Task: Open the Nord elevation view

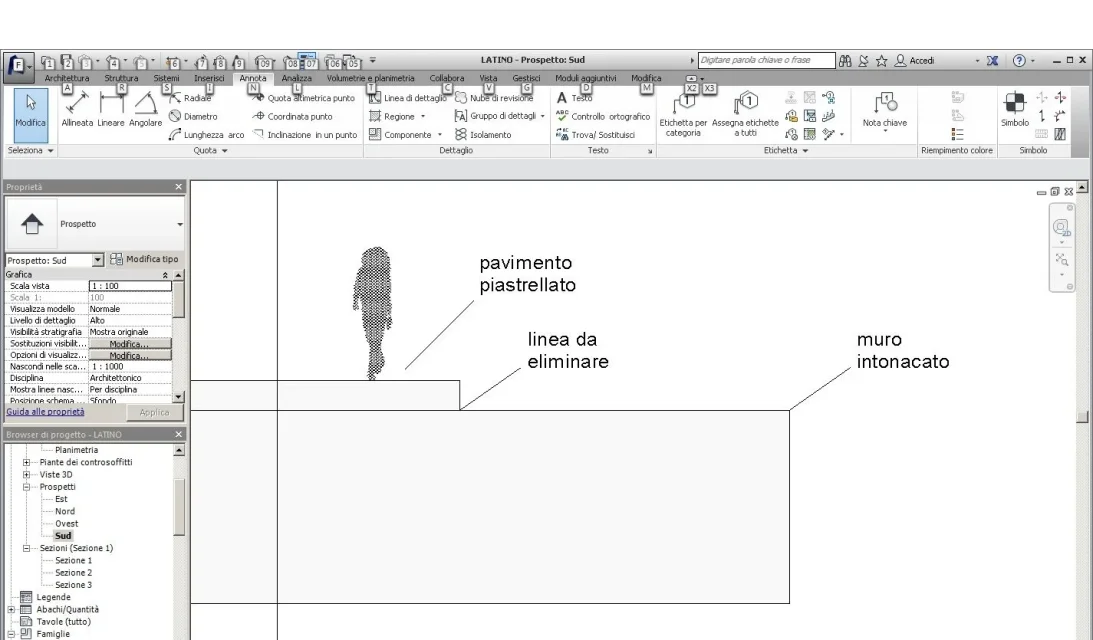Action: [x=65, y=512]
